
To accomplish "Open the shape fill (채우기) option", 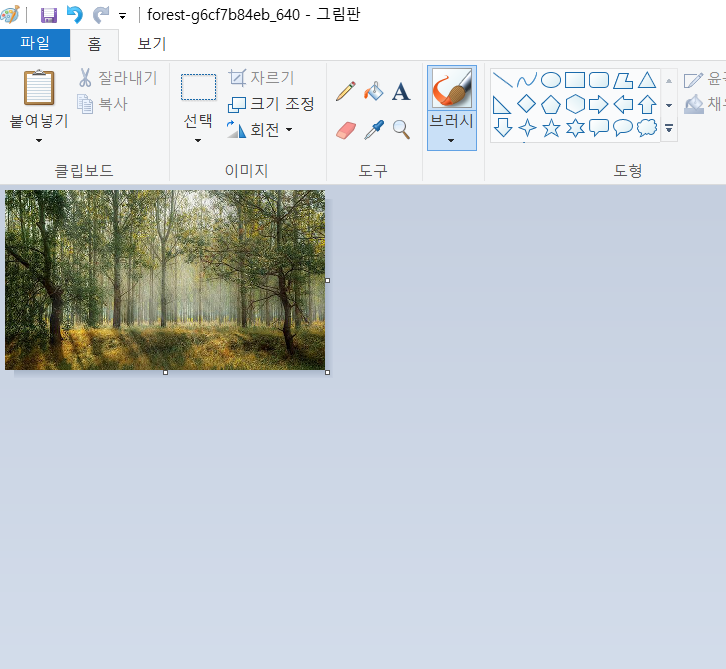I will 705,104.
